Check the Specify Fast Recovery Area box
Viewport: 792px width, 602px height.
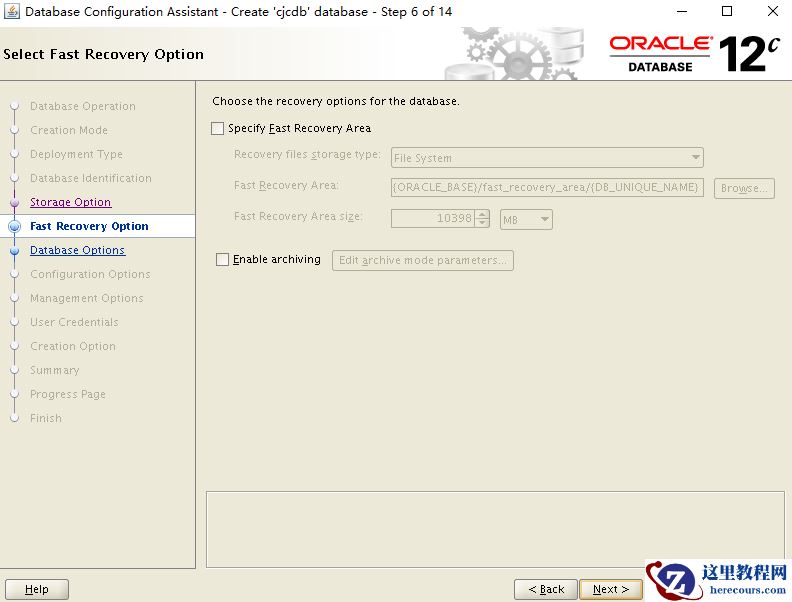tap(217, 129)
